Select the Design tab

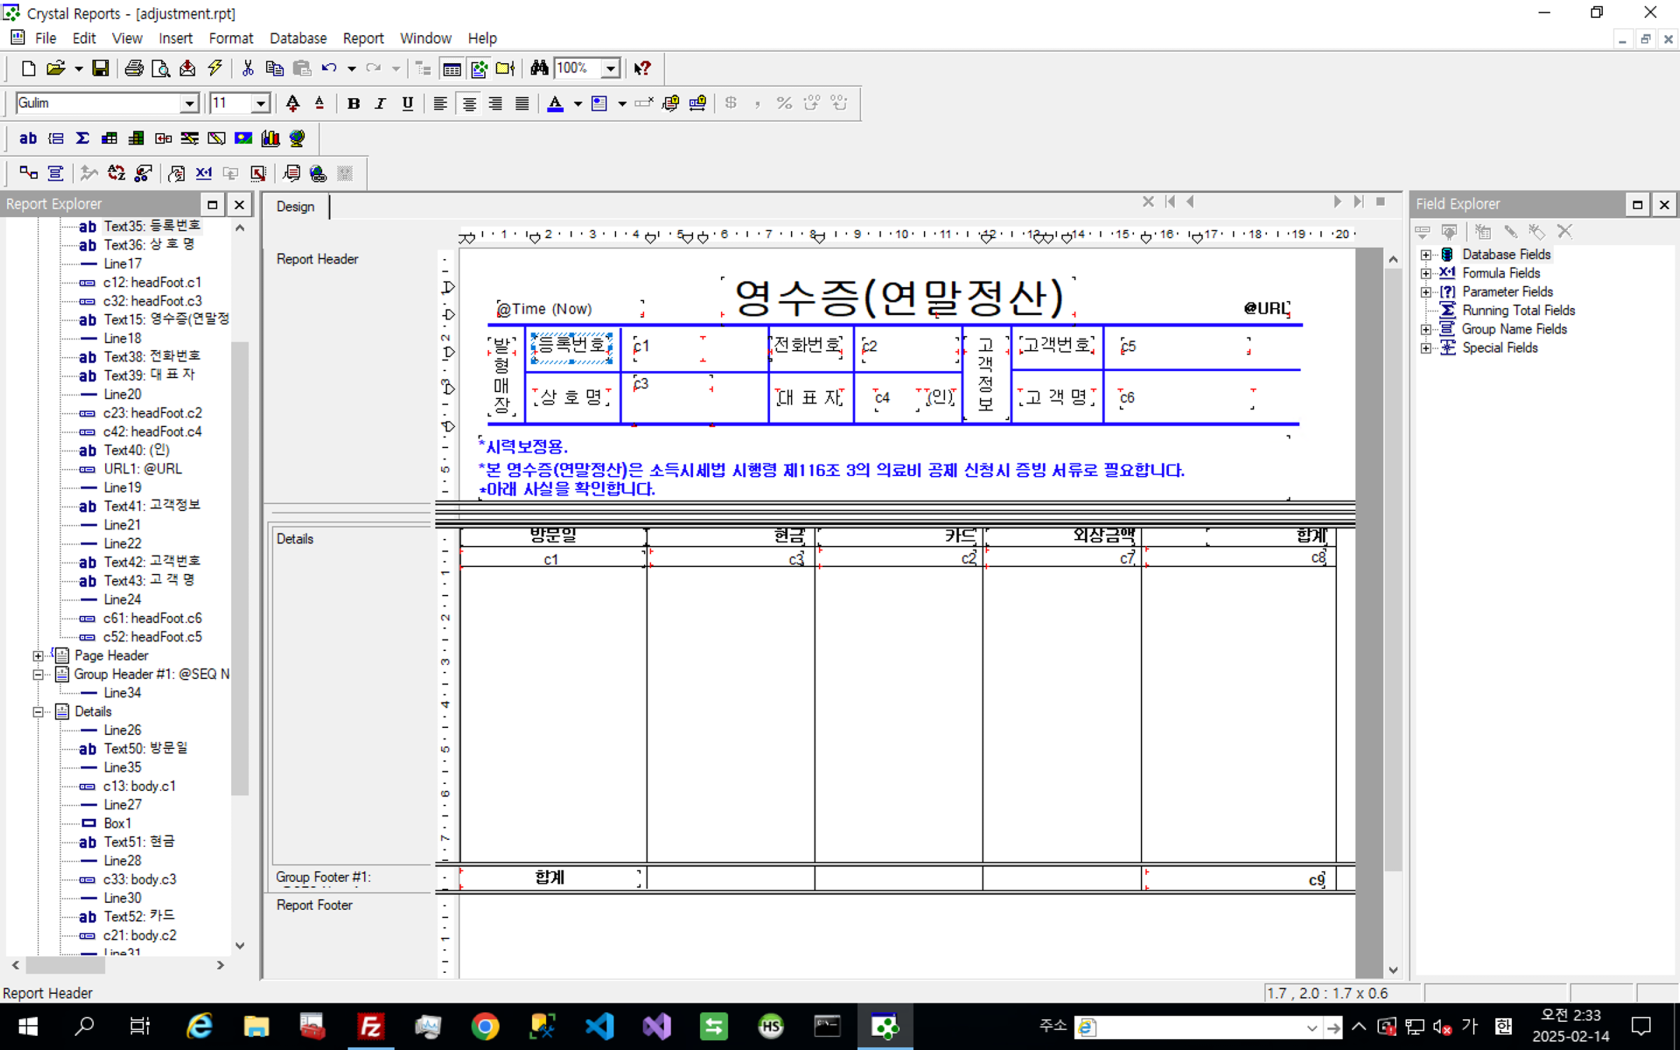(296, 206)
